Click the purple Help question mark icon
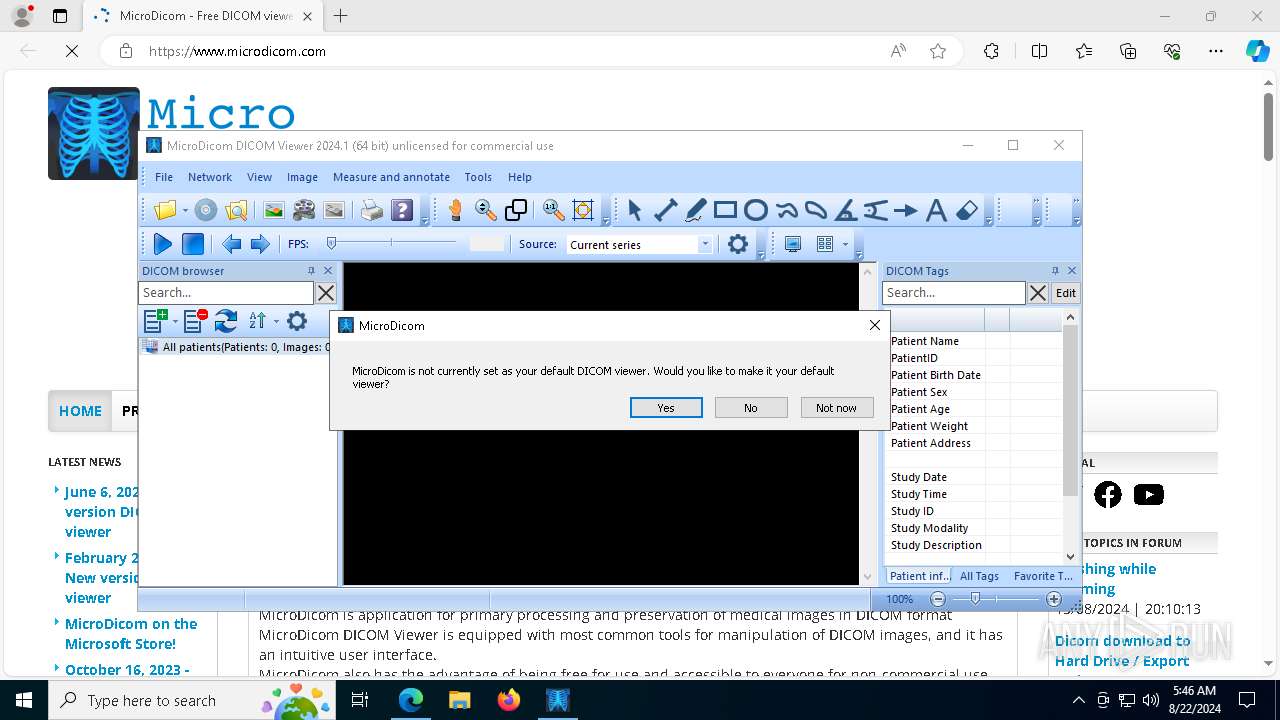 (x=402, y=210)
